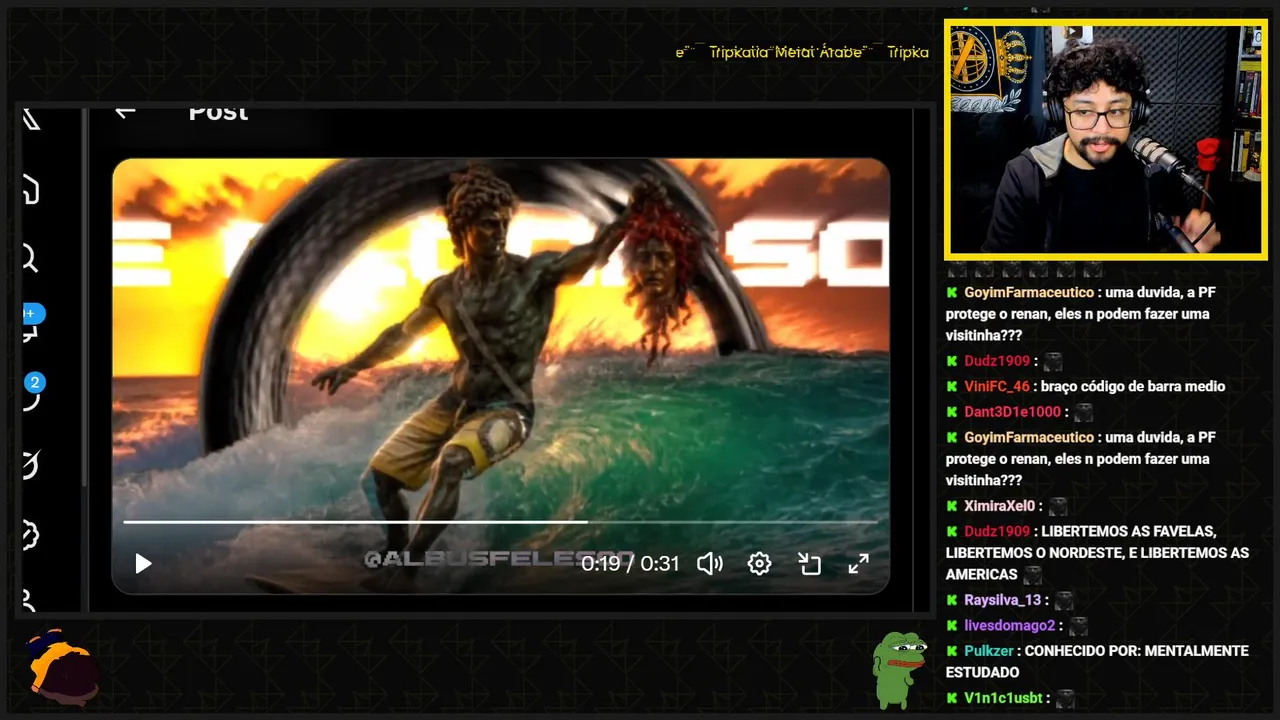
Task: Click the Kick badge beside Pulkzer
Action: coord(952,650)
